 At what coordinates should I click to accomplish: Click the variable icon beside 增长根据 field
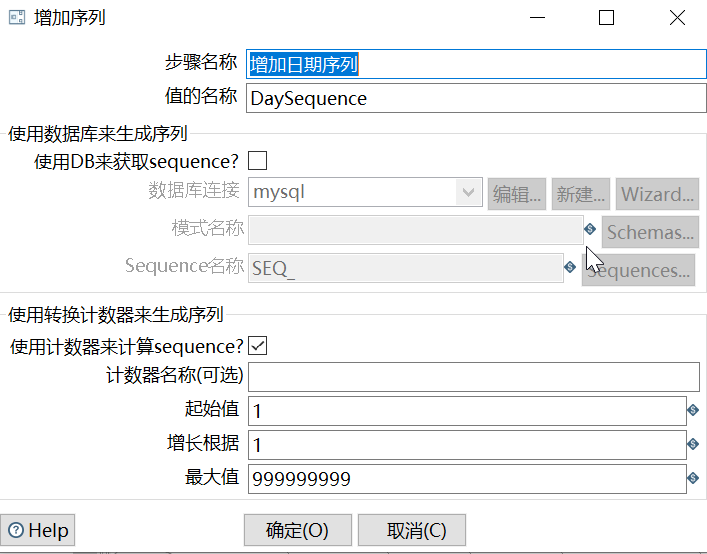[693, 444]
